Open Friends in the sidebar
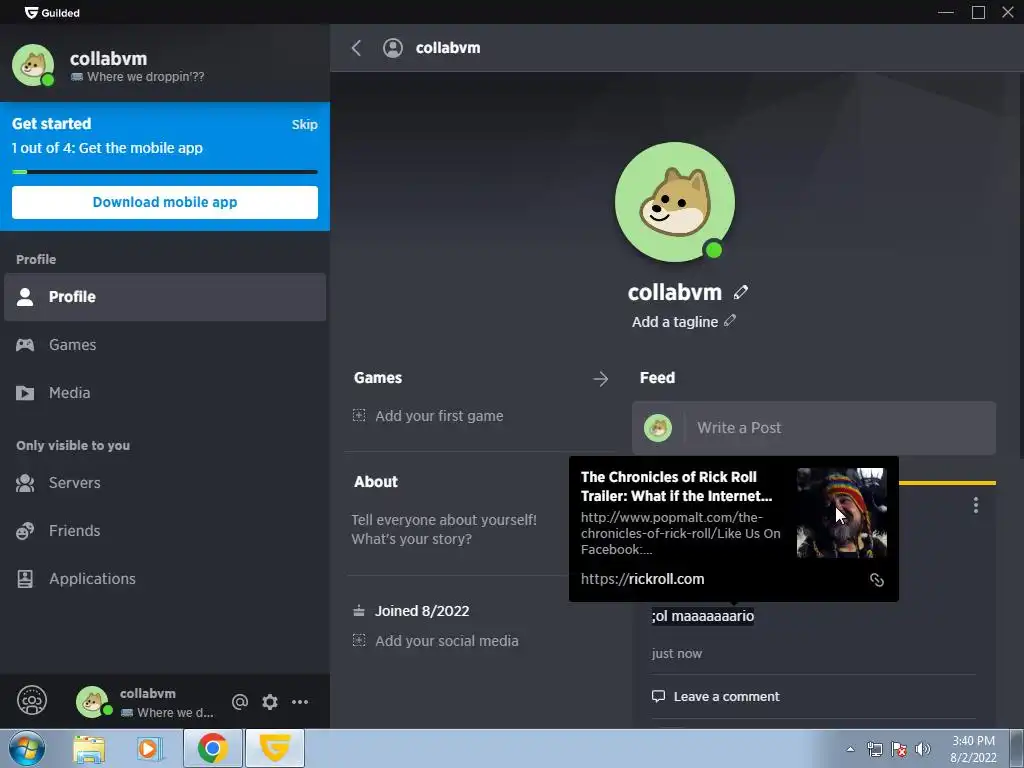The width and height of the screenshot is (1024, 768). pos(165,530)
